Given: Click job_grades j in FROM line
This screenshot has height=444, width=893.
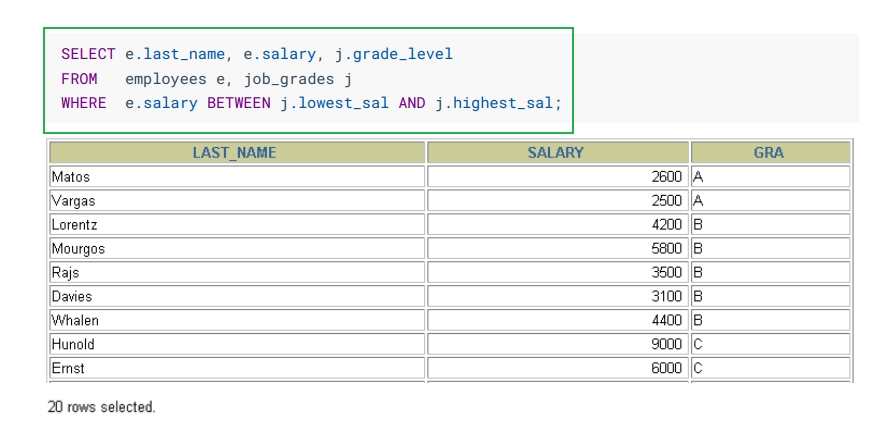Looking at the screenshot, I should click(298, 79).
